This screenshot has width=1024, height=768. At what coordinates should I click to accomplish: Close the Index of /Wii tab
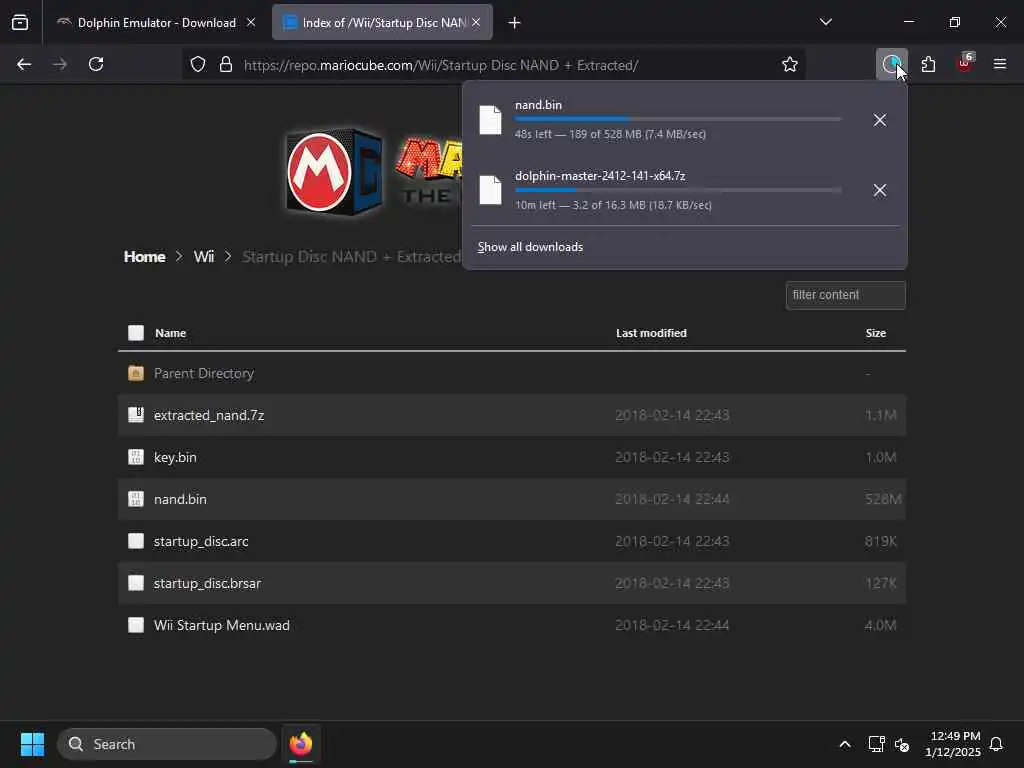pyautogui.click(x=476, y=22)
